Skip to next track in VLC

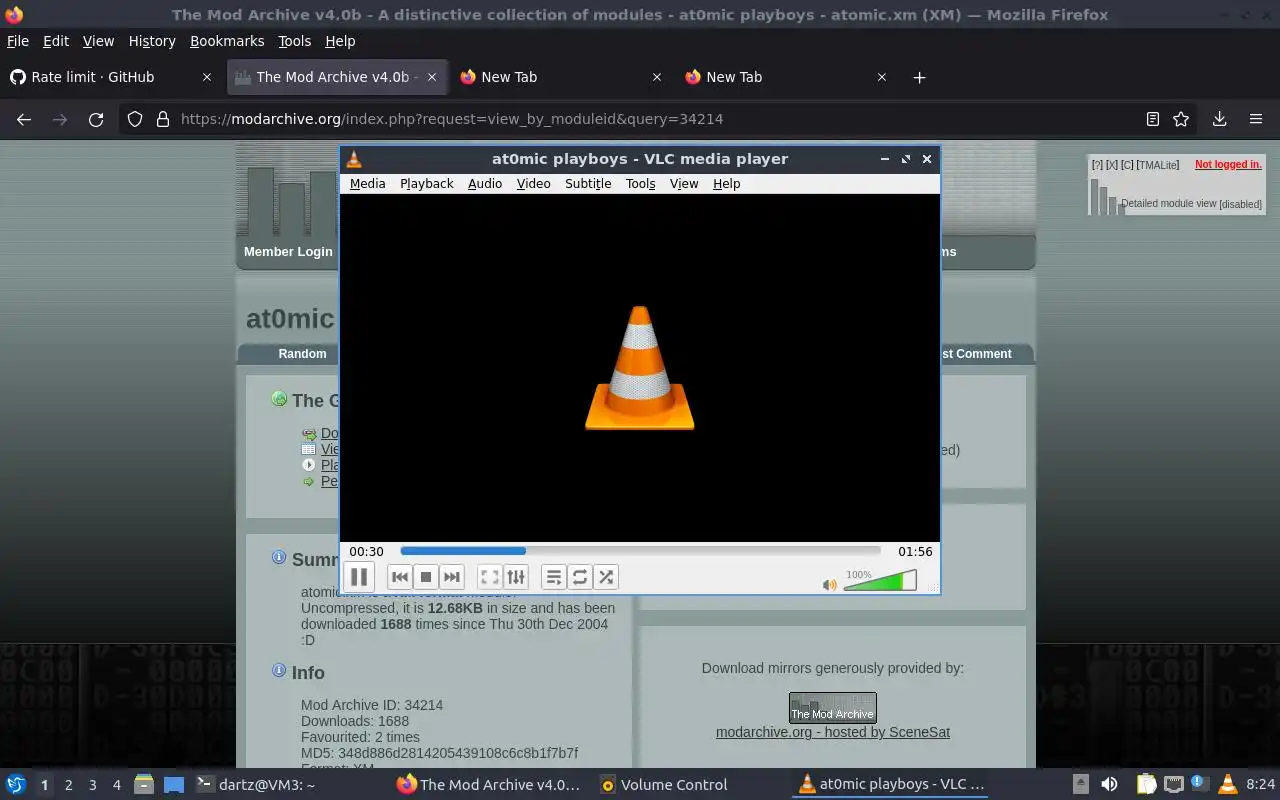point(452,577)
